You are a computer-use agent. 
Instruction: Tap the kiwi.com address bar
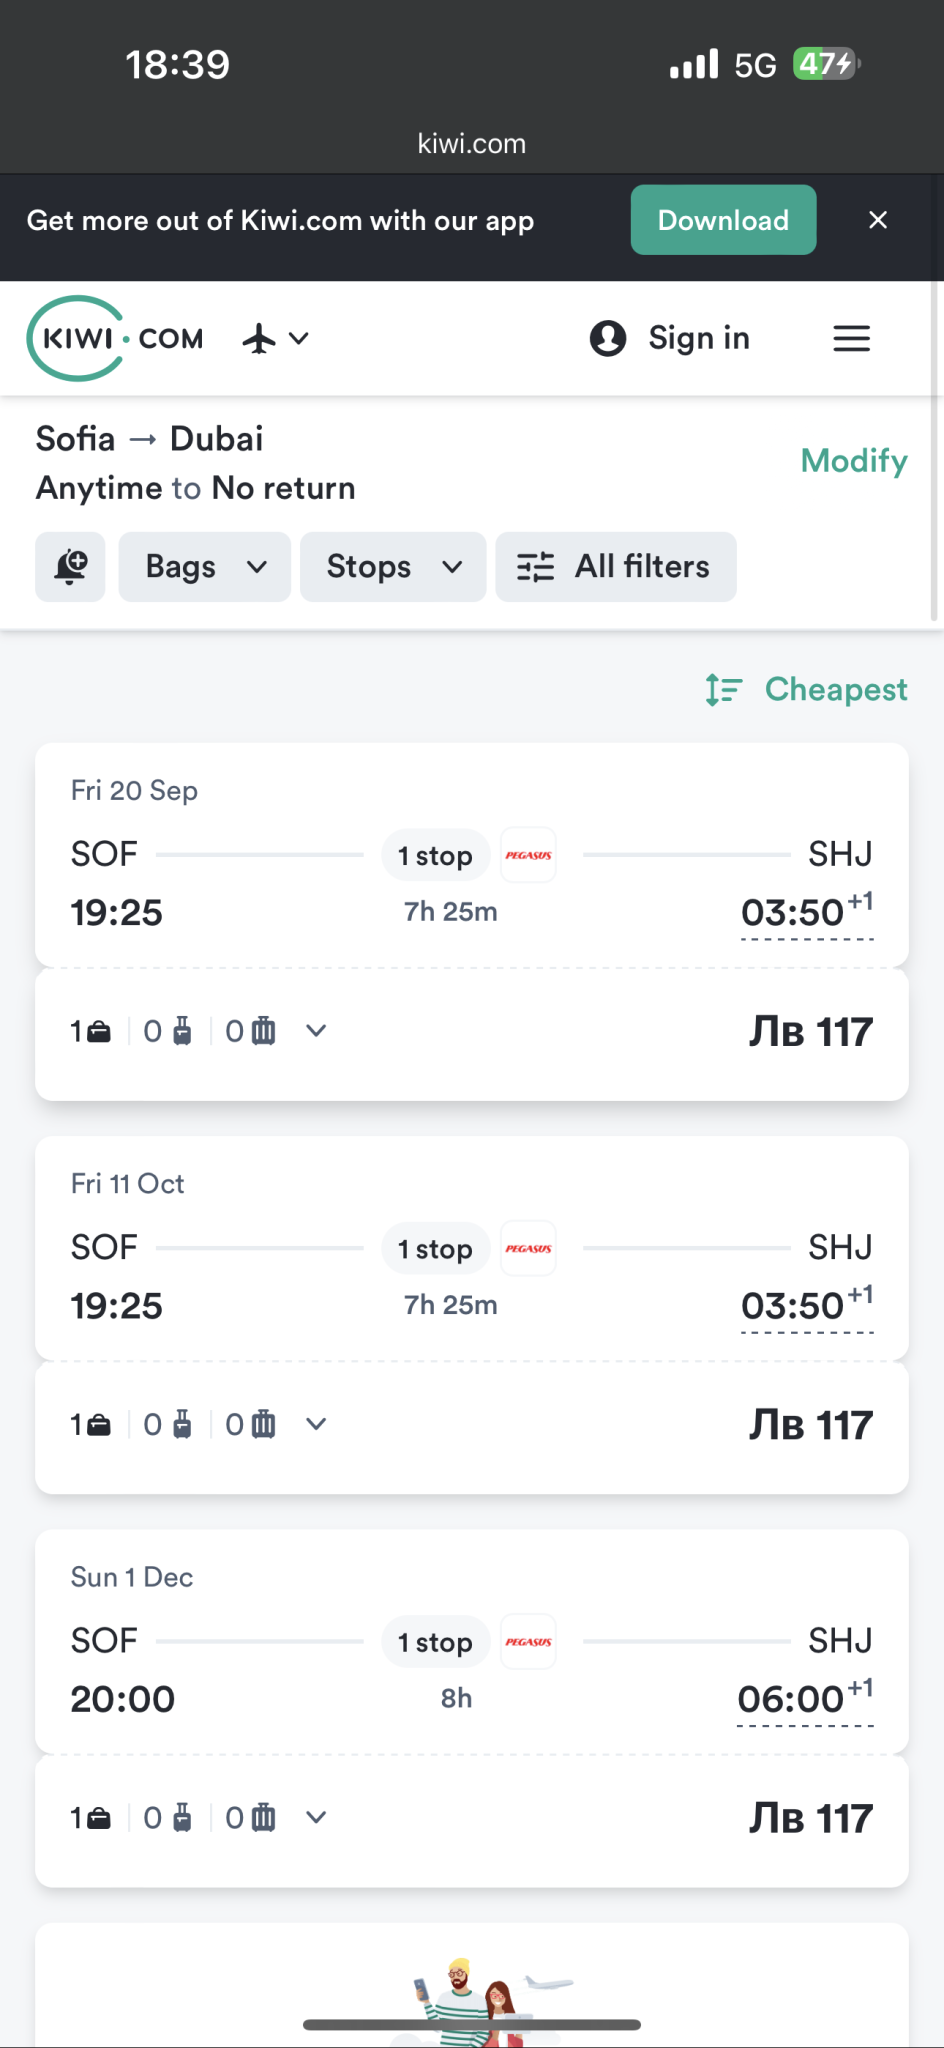pos(472,144)
